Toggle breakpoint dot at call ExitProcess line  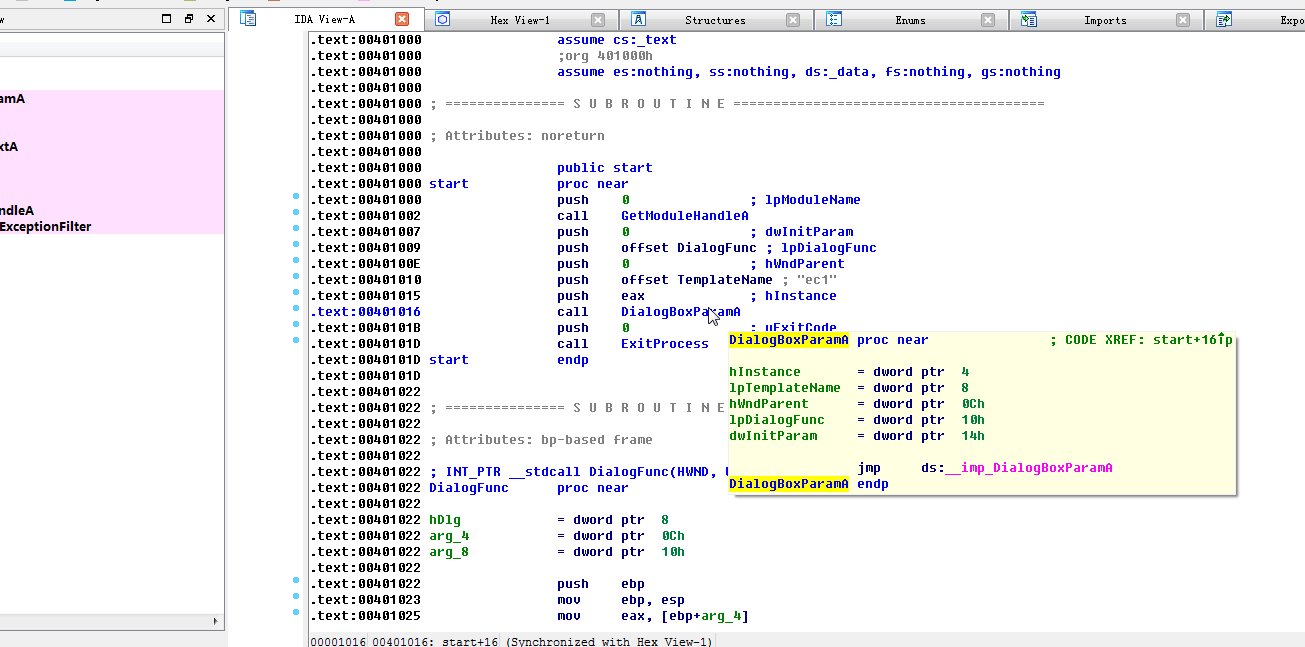[296, 341]
